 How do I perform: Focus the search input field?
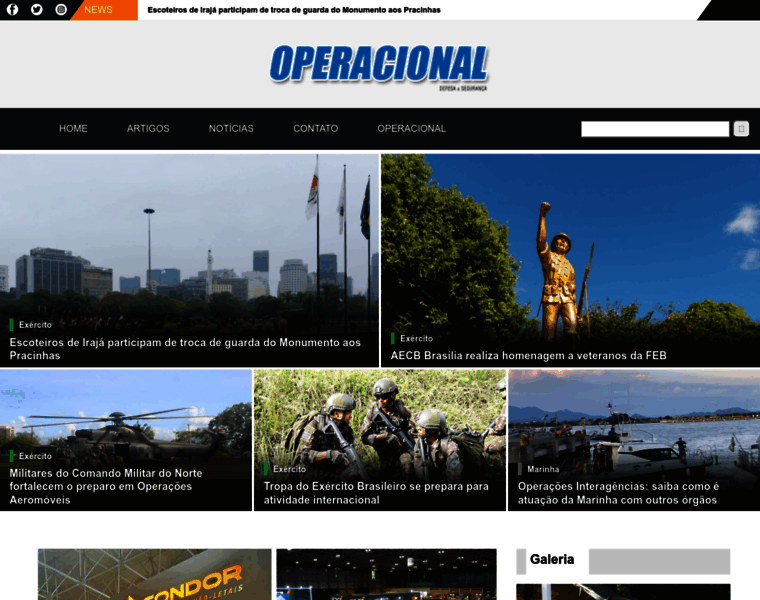[655, 129]
